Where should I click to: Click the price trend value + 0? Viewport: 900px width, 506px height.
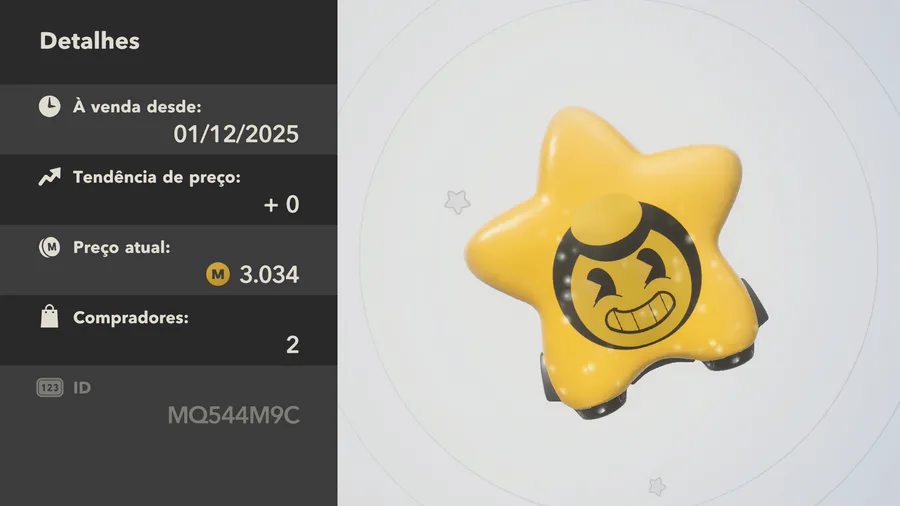[281, 205]
